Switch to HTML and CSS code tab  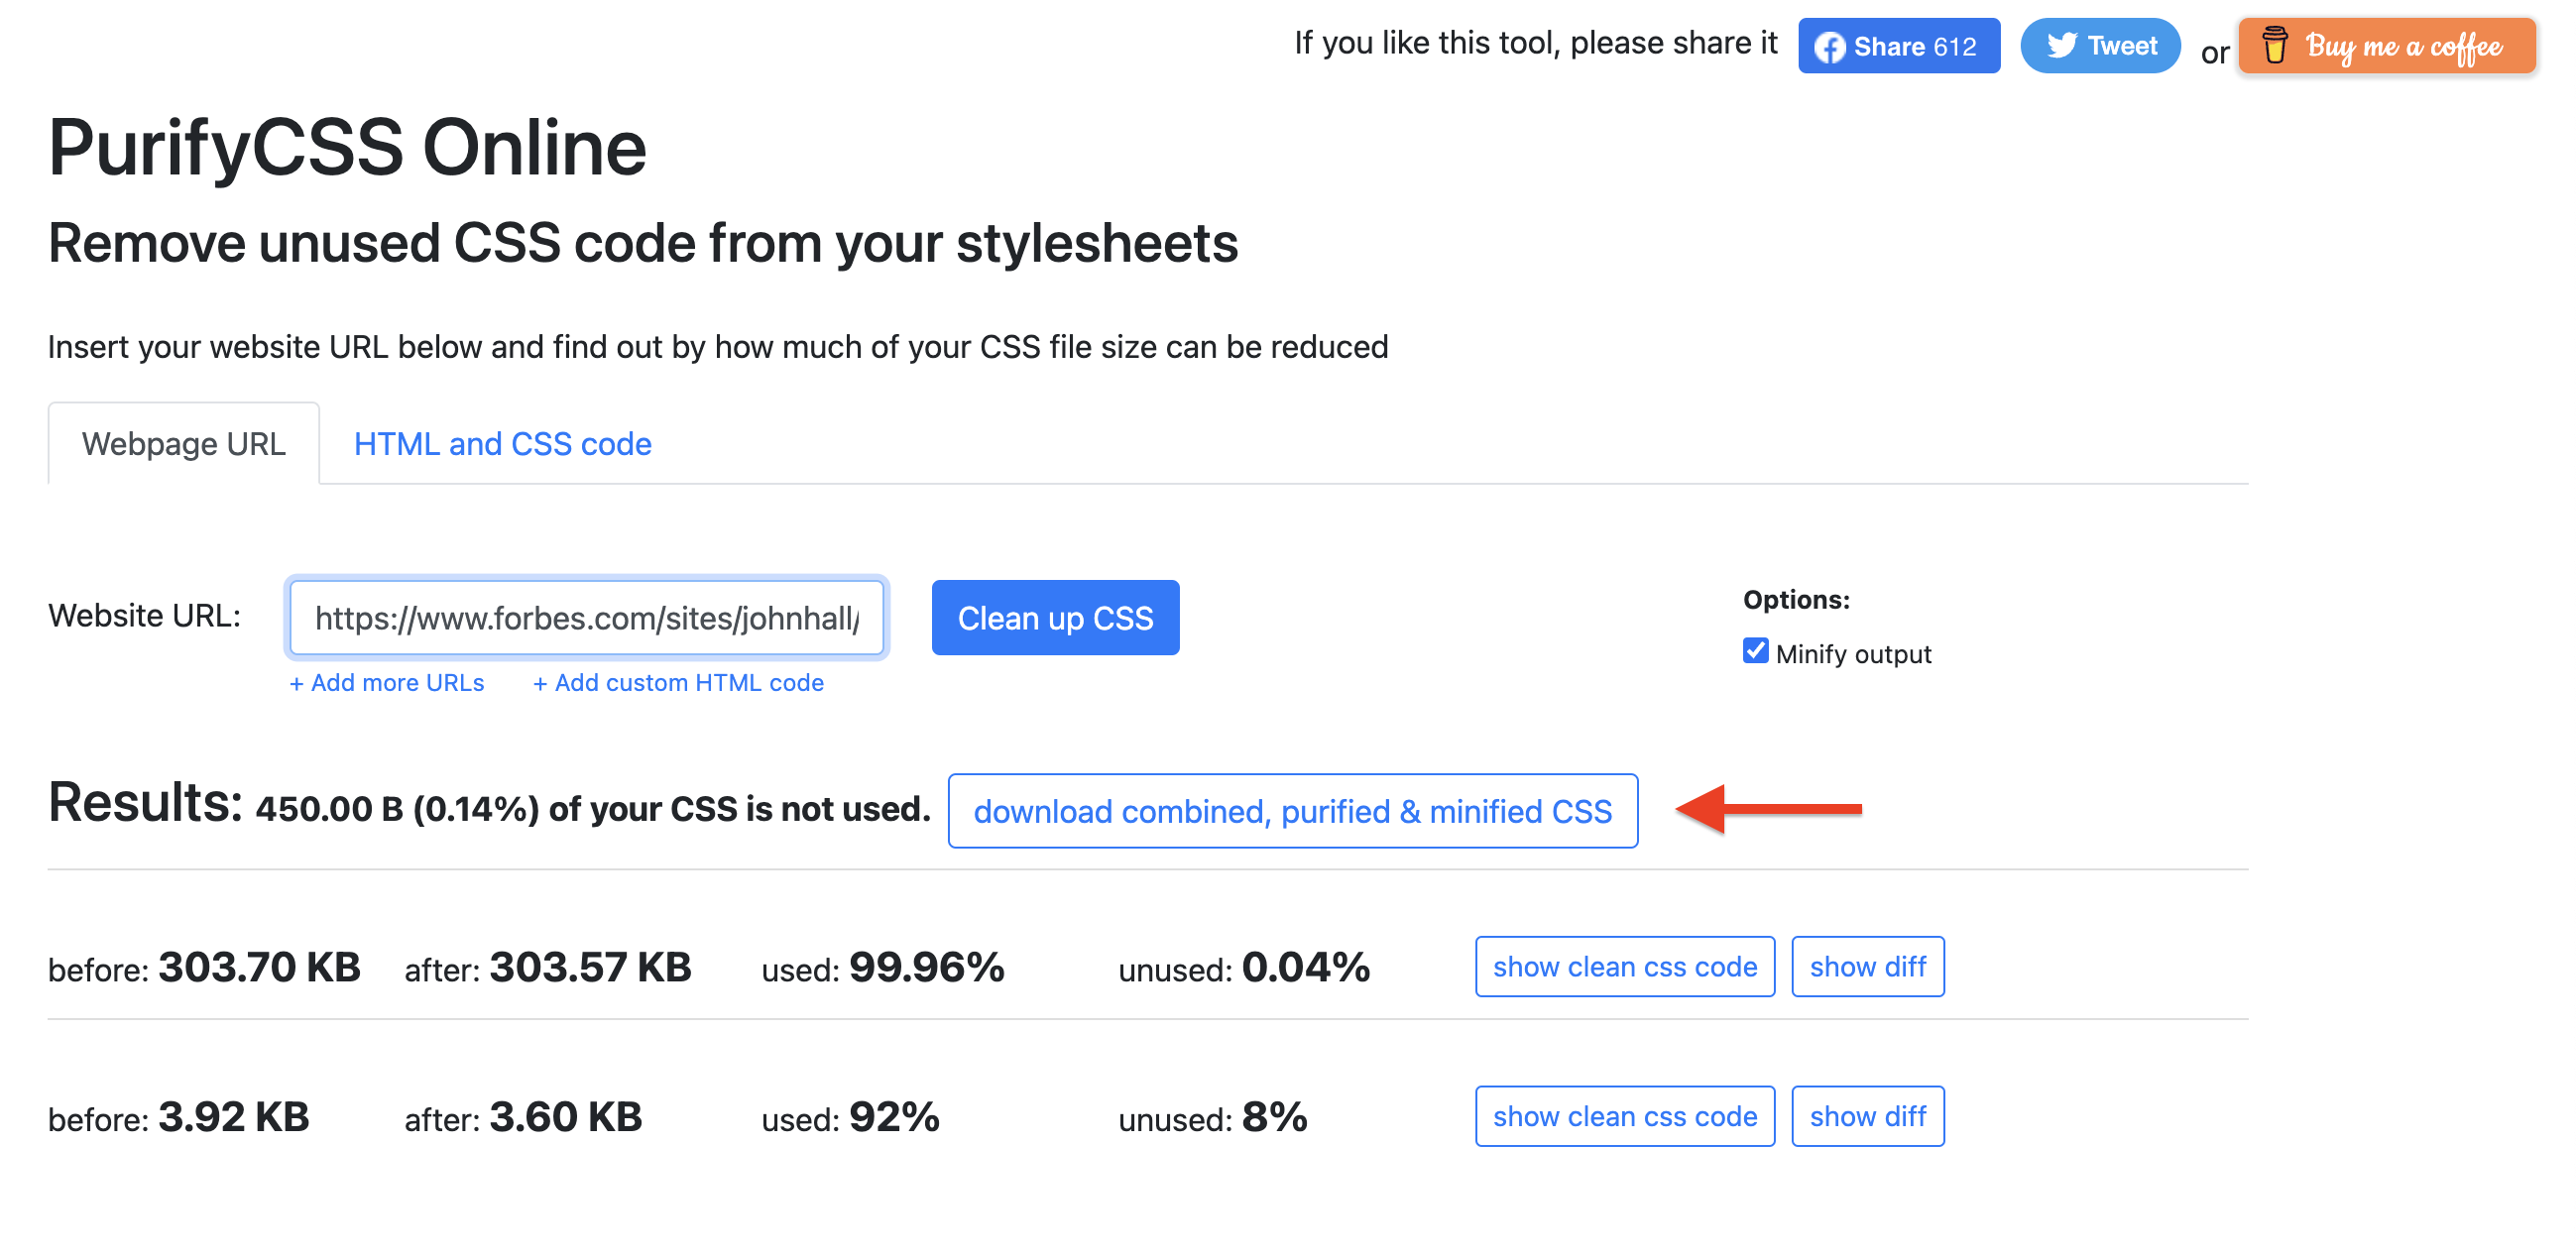coord(502,443)
